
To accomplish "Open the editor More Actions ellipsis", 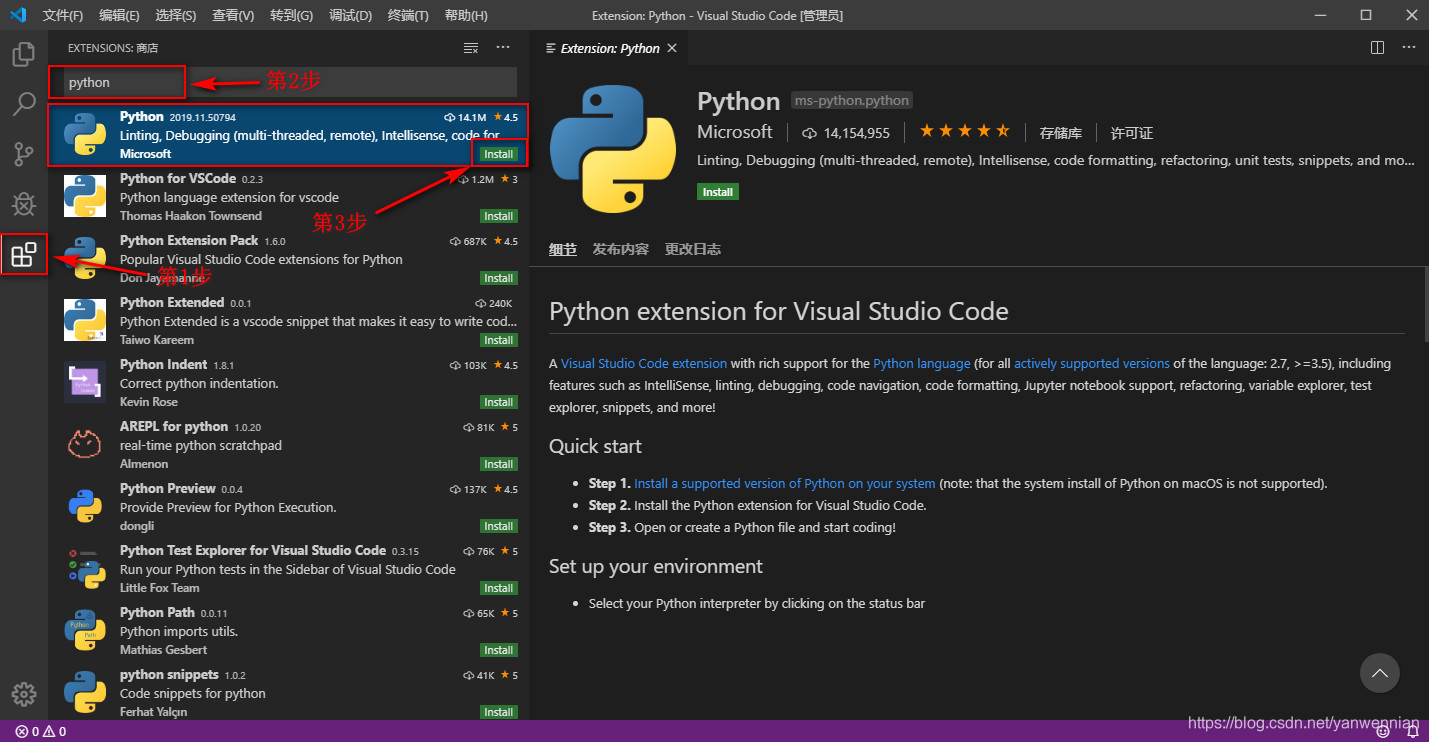I will pyautogui.click(x=1408, y=48).
